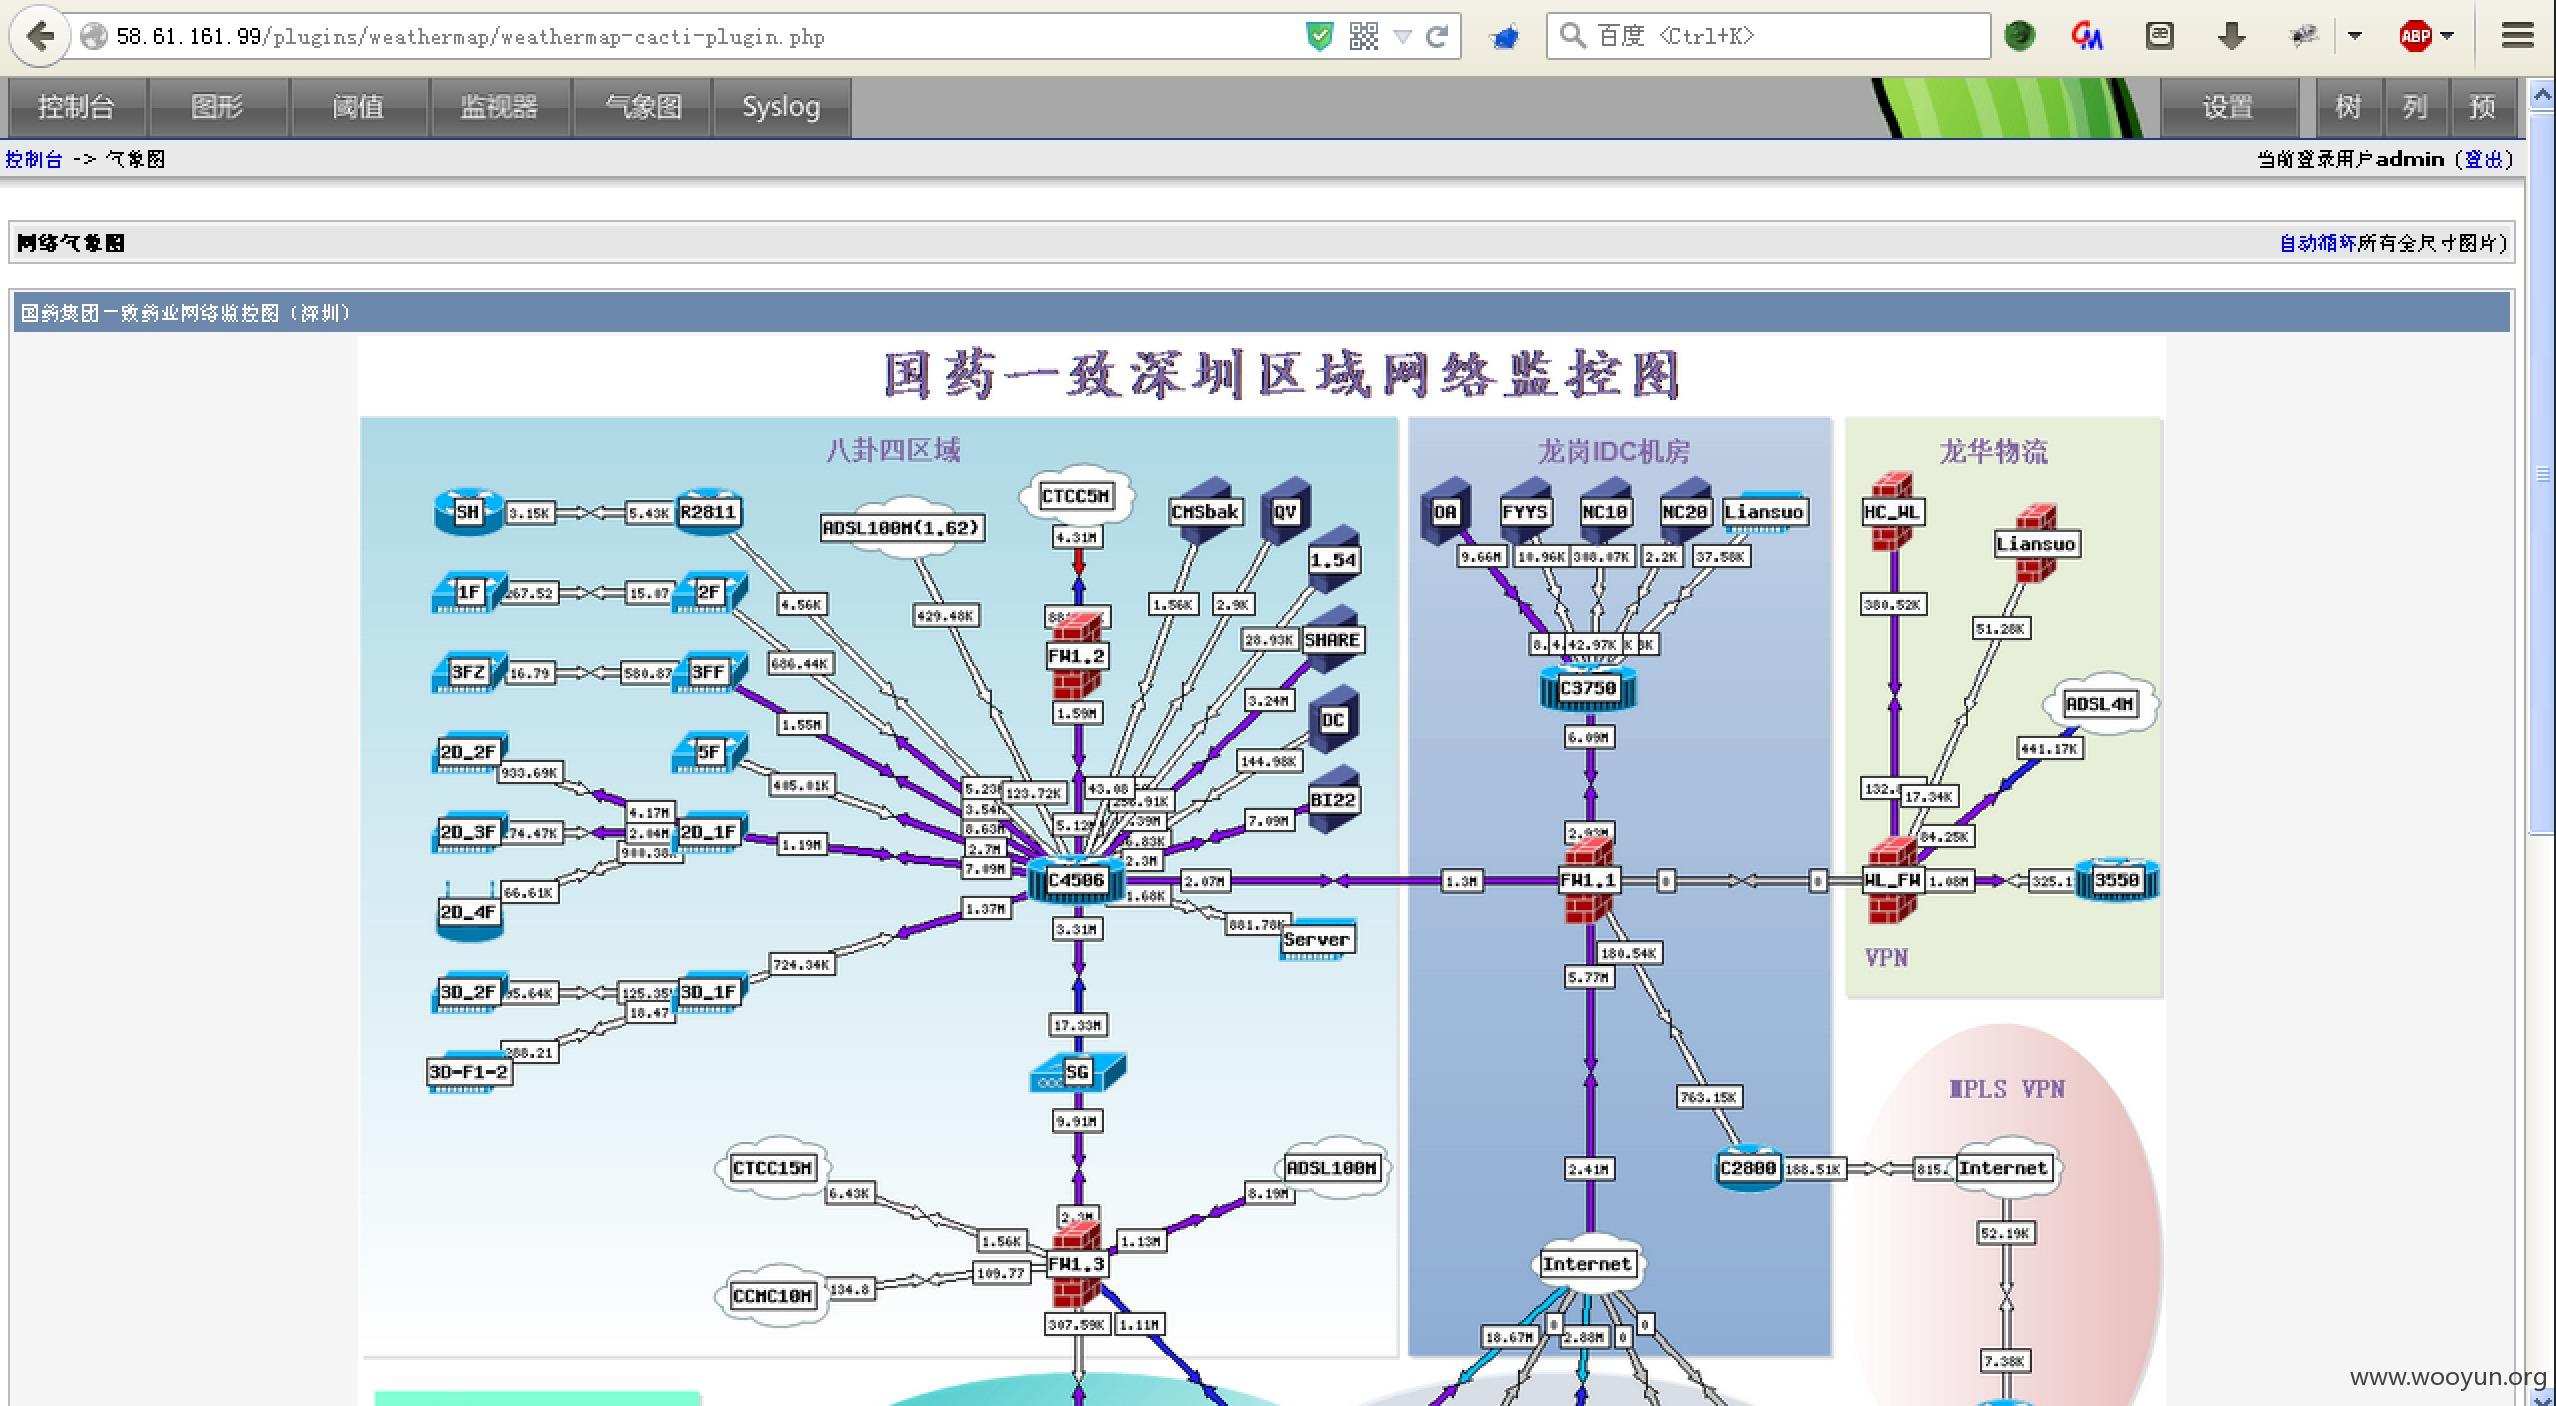Viewport: 2556px width, 1406px height.
Task: Switch to 预 preview tab
Action: [2482, 107]
